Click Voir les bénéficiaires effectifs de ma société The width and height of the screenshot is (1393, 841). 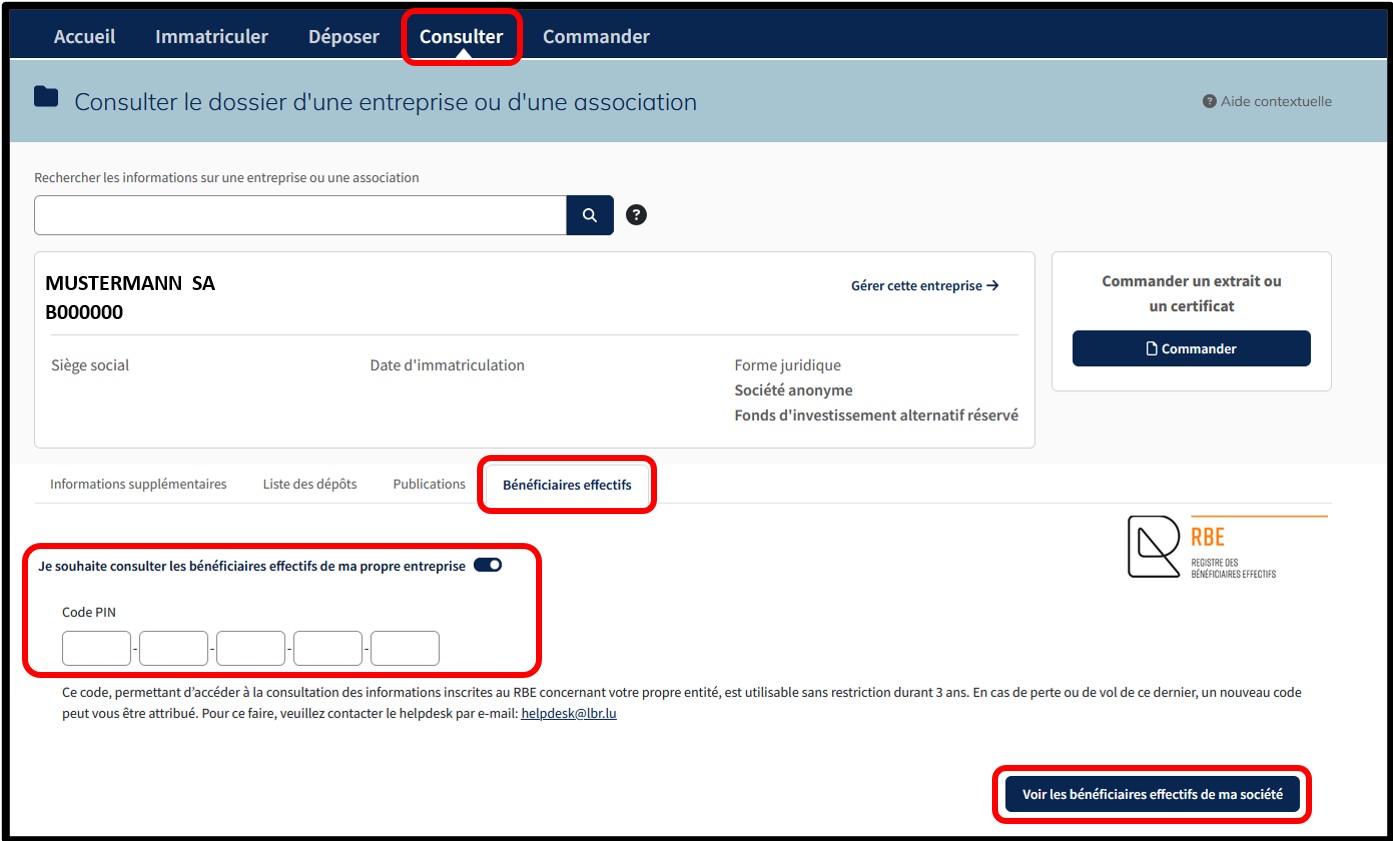click(x=1152, y=795)
